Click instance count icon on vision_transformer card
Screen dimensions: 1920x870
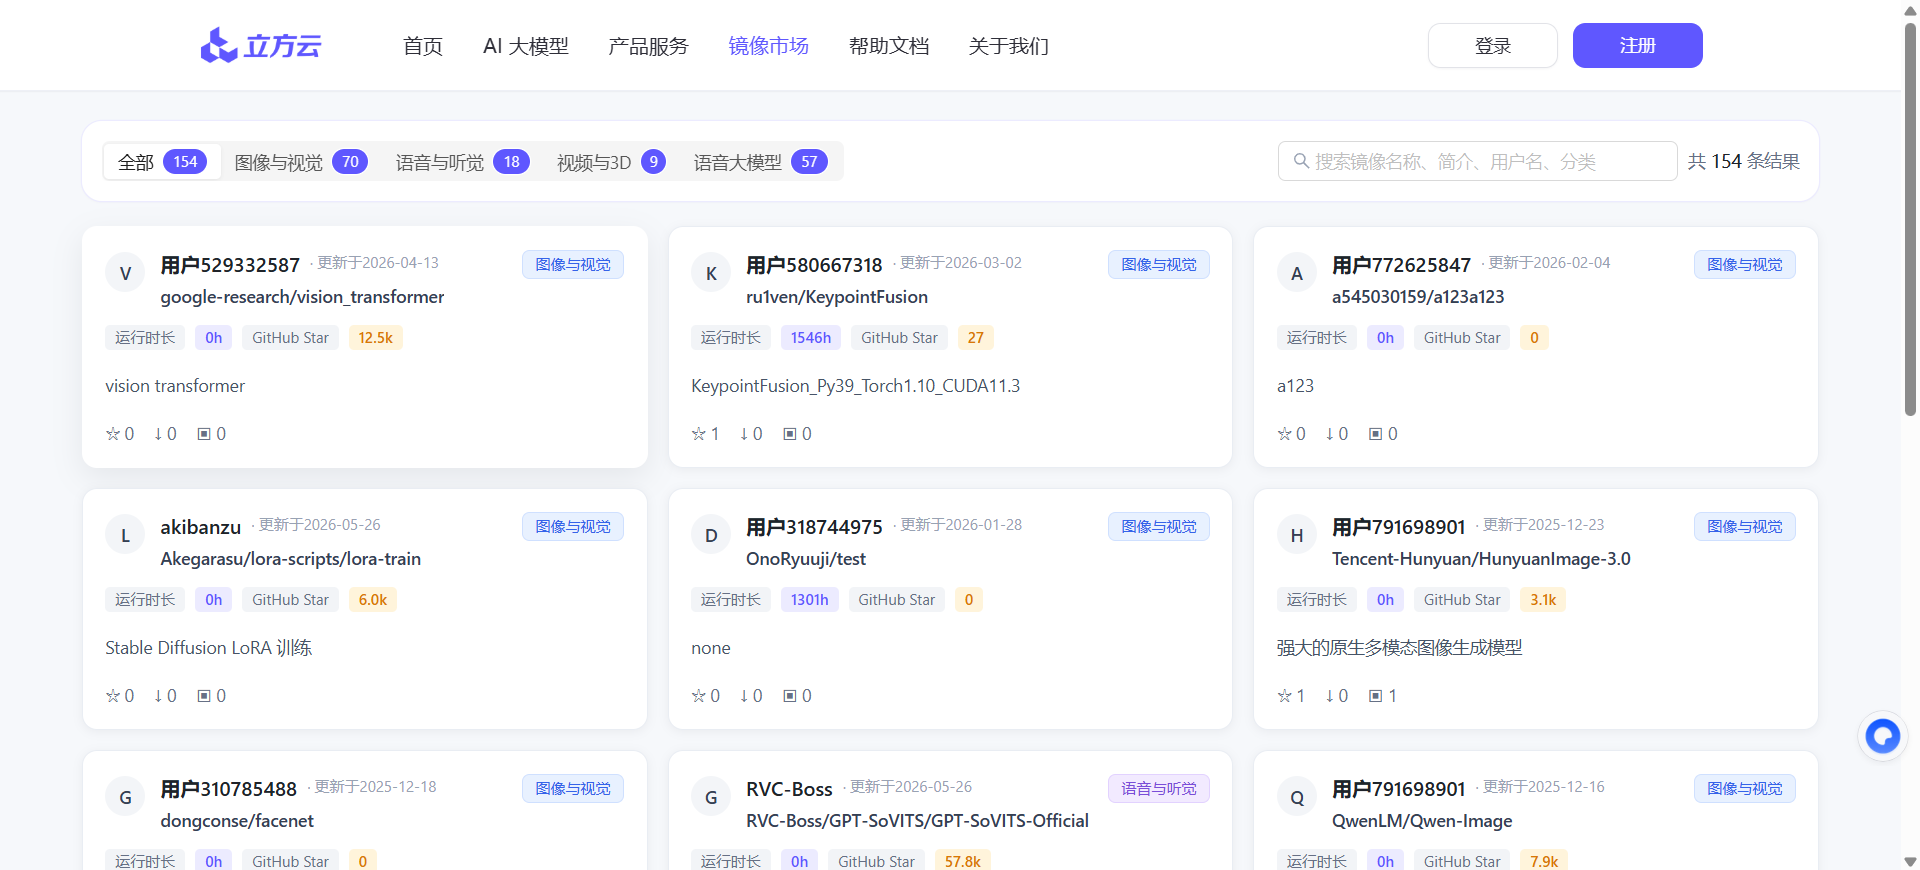pyautogui.click(x=204, y=434)
